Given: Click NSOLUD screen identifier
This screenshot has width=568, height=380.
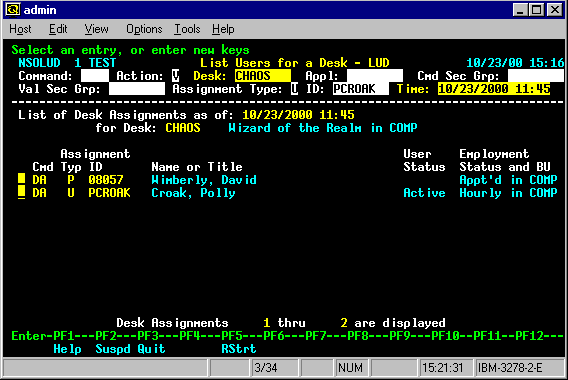Looking at the screenshot, I should point(39,63).
